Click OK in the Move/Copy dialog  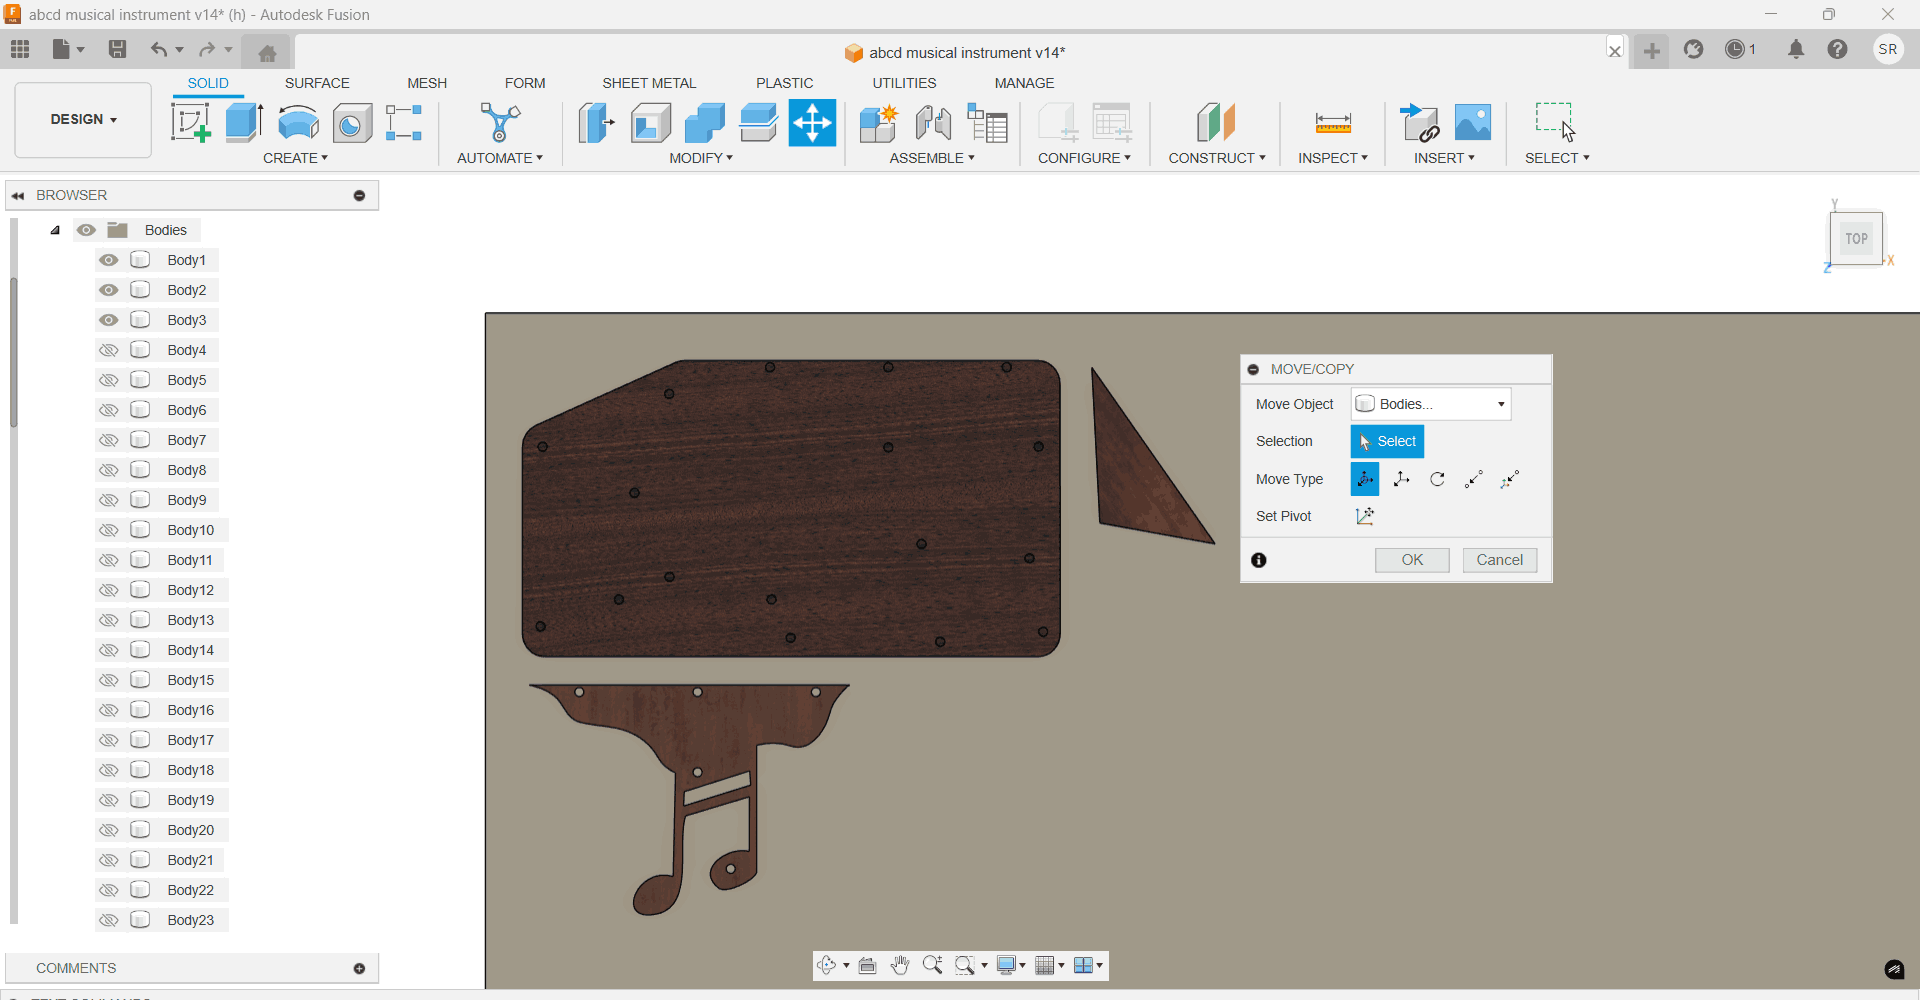(1412, 560)
